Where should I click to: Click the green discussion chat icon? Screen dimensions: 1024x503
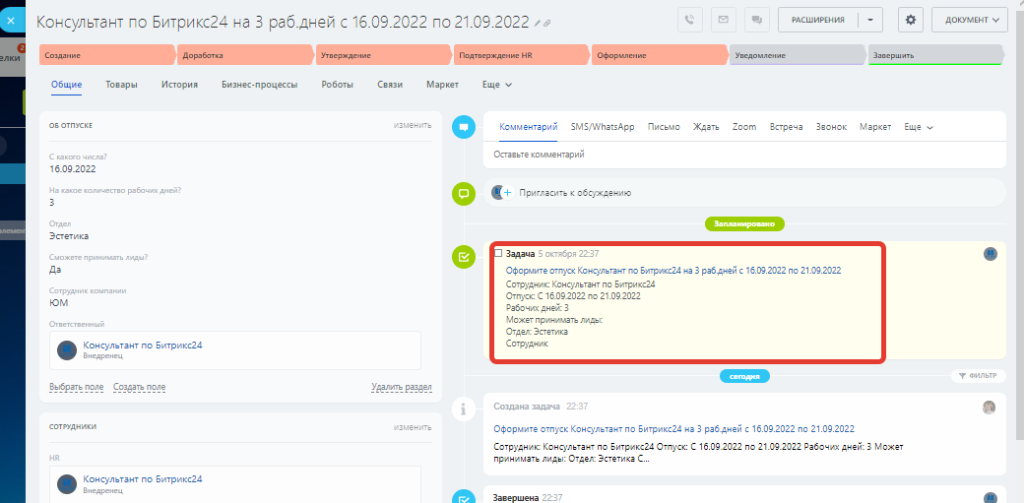click(464, 193)
